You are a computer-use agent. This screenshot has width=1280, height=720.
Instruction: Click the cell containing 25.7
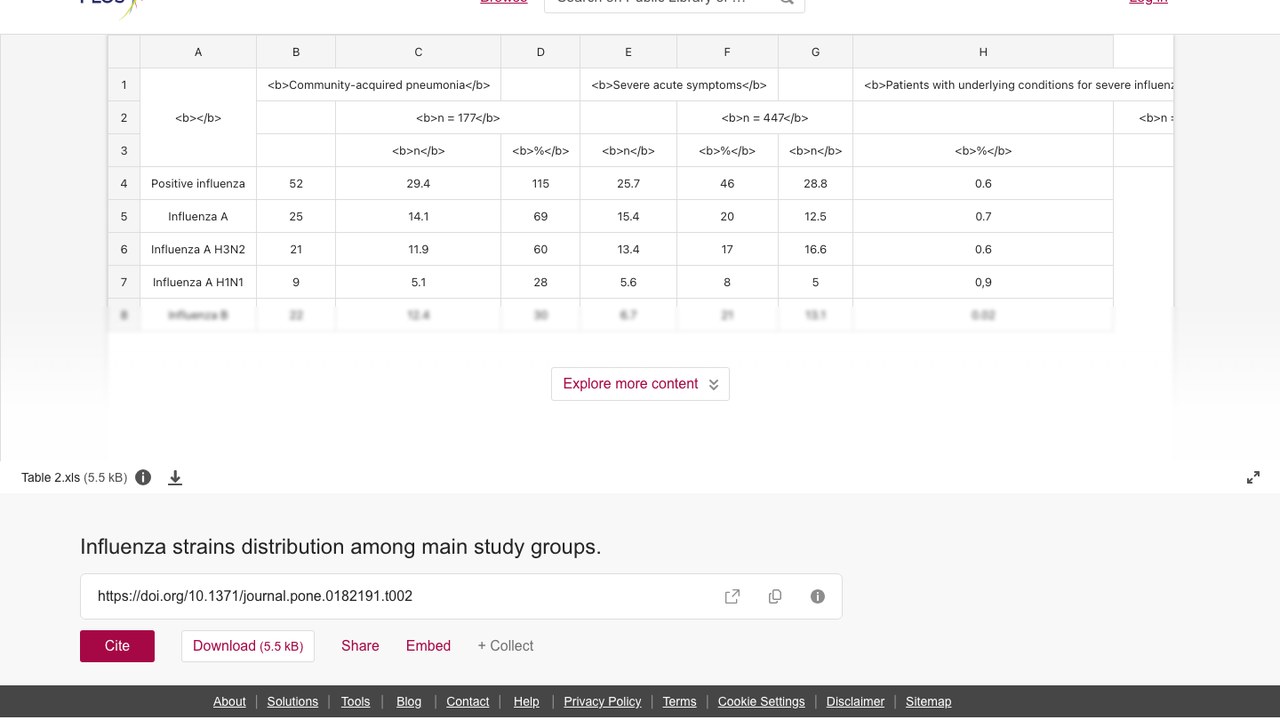[x=628, y=184]
